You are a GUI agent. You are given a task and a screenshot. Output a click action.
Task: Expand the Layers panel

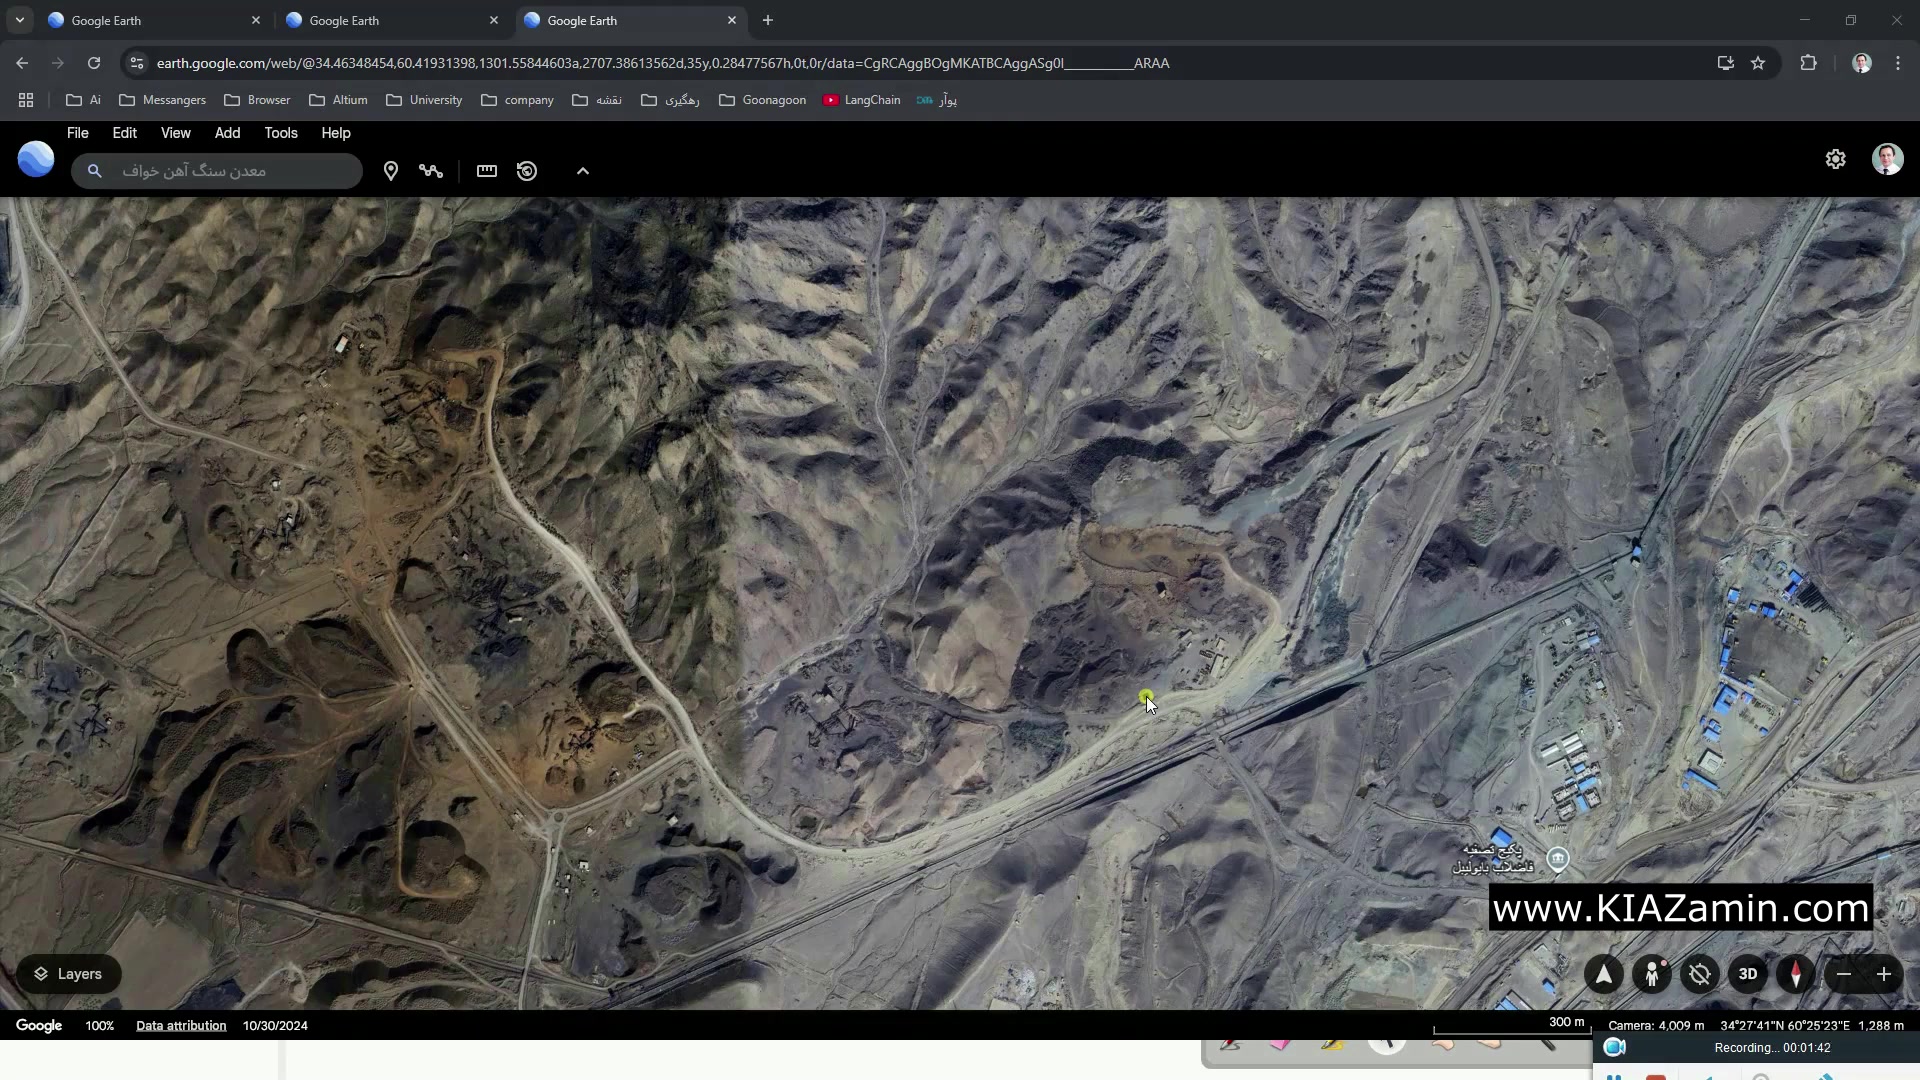(68, 974)
